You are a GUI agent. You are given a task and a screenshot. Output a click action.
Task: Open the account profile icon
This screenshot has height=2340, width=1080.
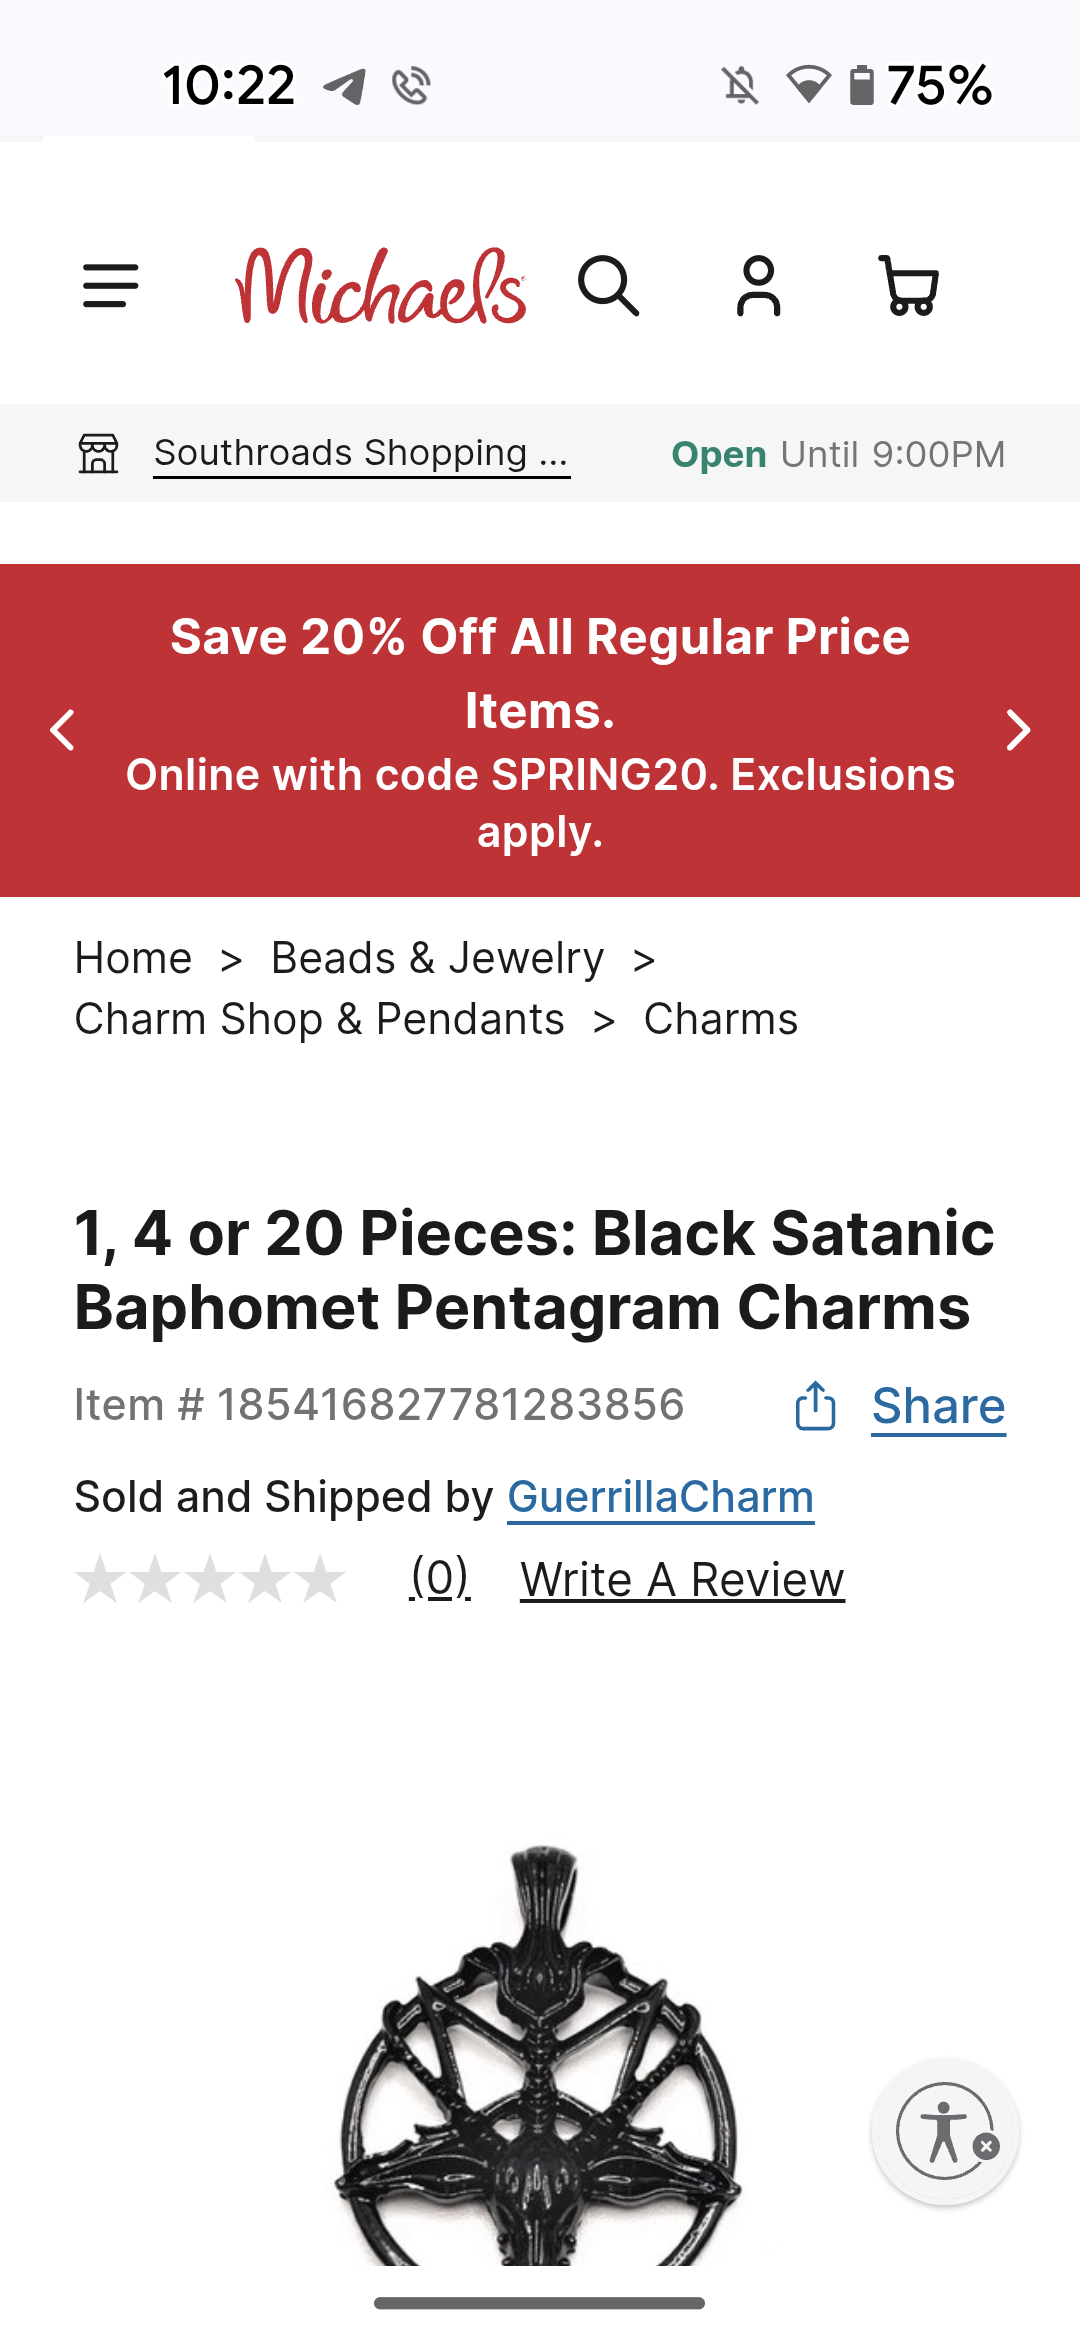758,287
